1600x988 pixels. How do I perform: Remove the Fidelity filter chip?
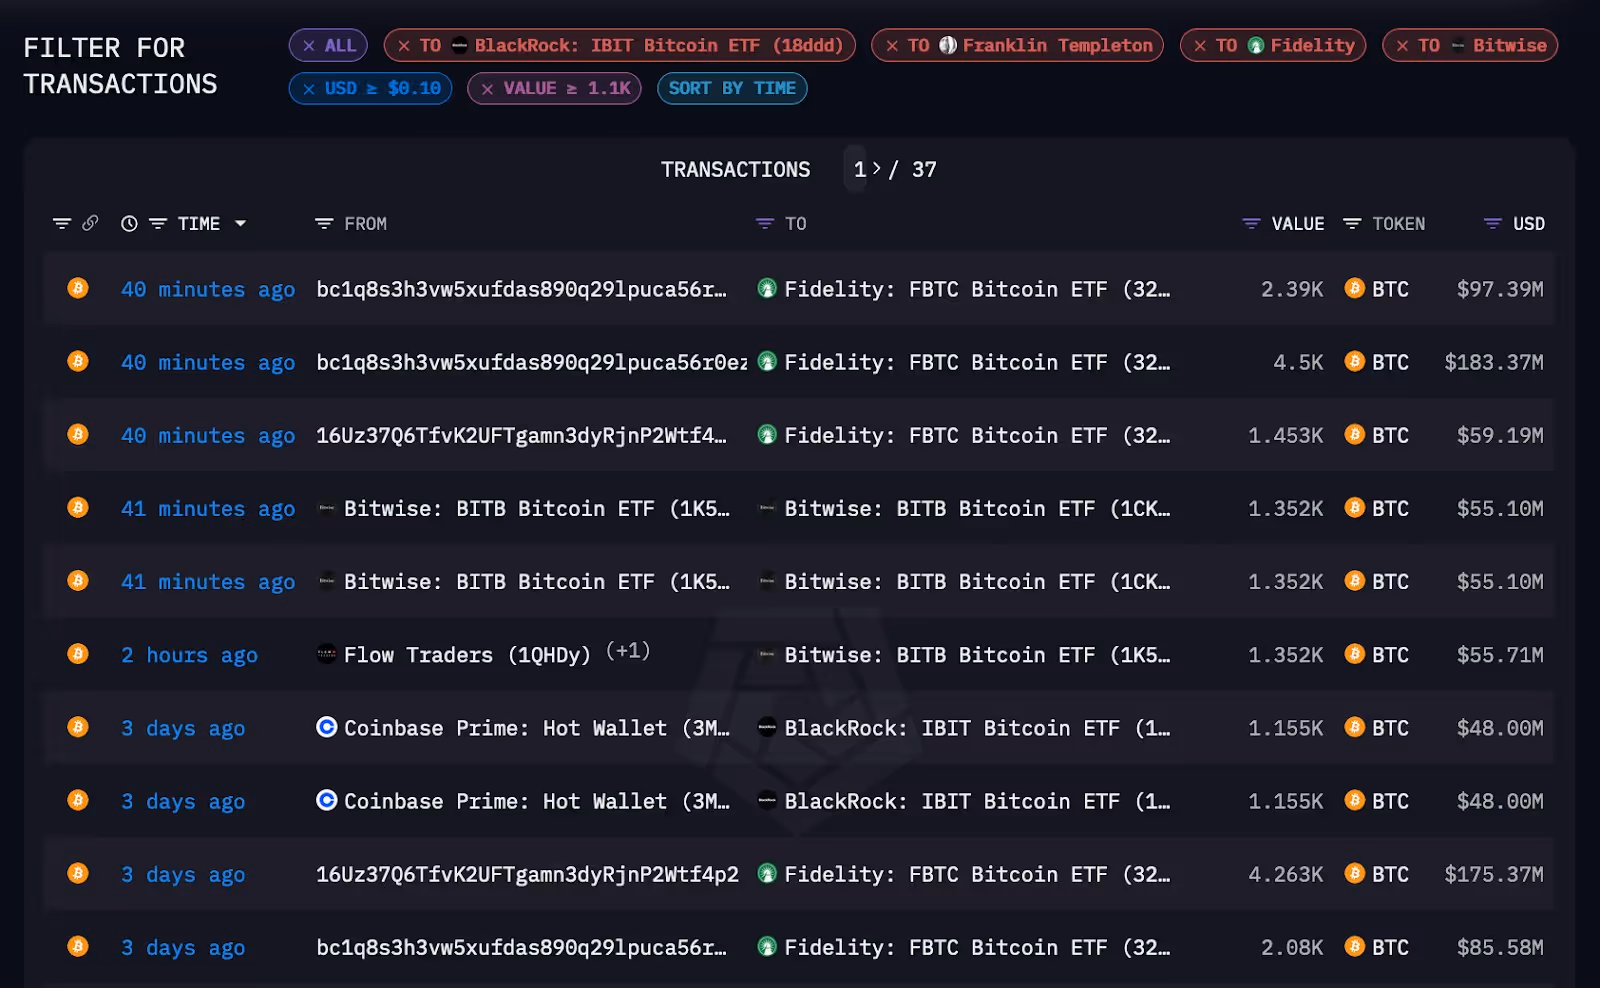click(1200, 46)
